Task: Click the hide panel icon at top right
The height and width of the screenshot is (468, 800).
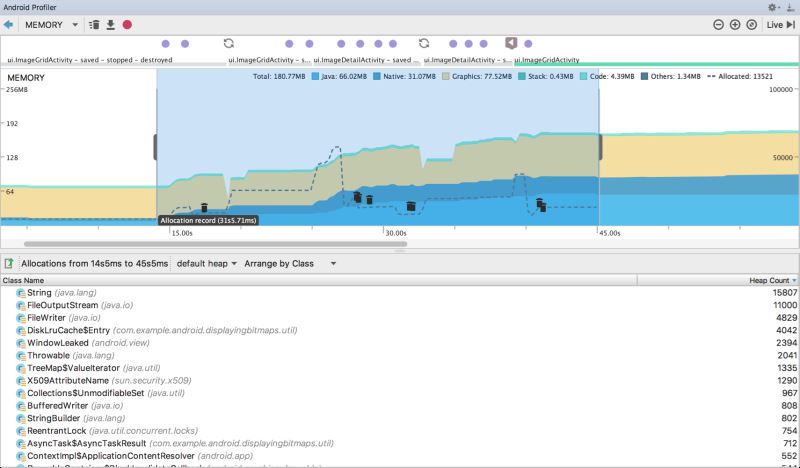Action: [790, 7]
